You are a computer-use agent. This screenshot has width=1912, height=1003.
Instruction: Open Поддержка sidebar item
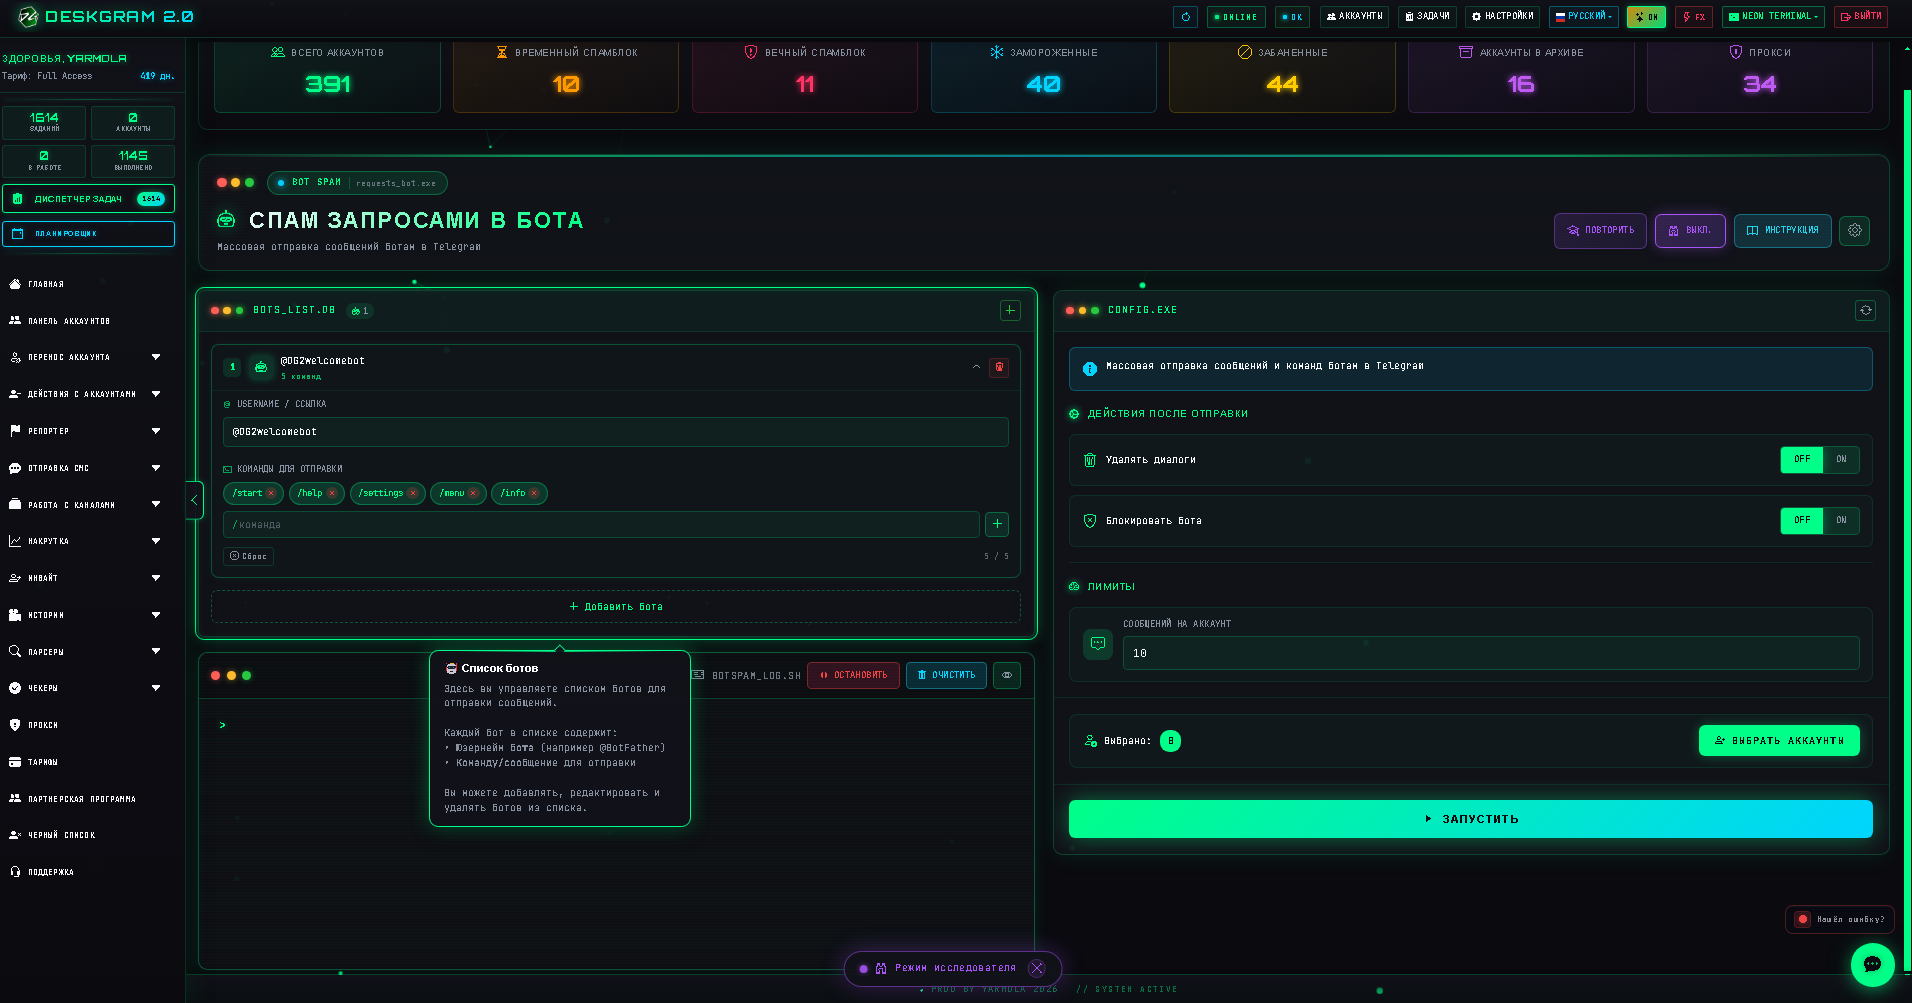pyautogui.click(x=51, y=872)
